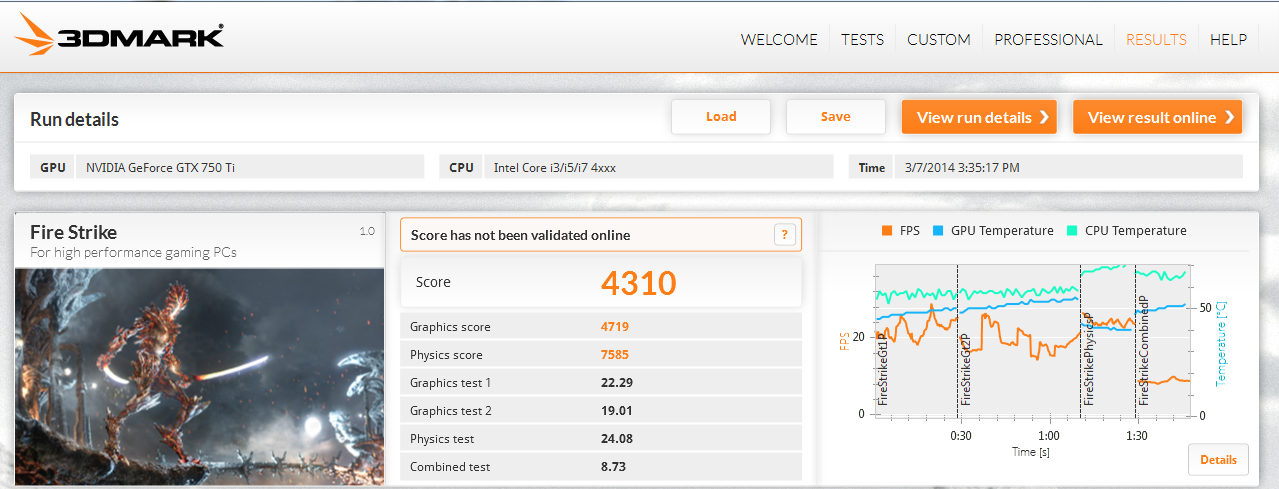Image resolution: width=1279 pixels, height=489 pixels.
Task: Go to the PROFESSIONAL tab
Action: click(x=1048, y=40)
